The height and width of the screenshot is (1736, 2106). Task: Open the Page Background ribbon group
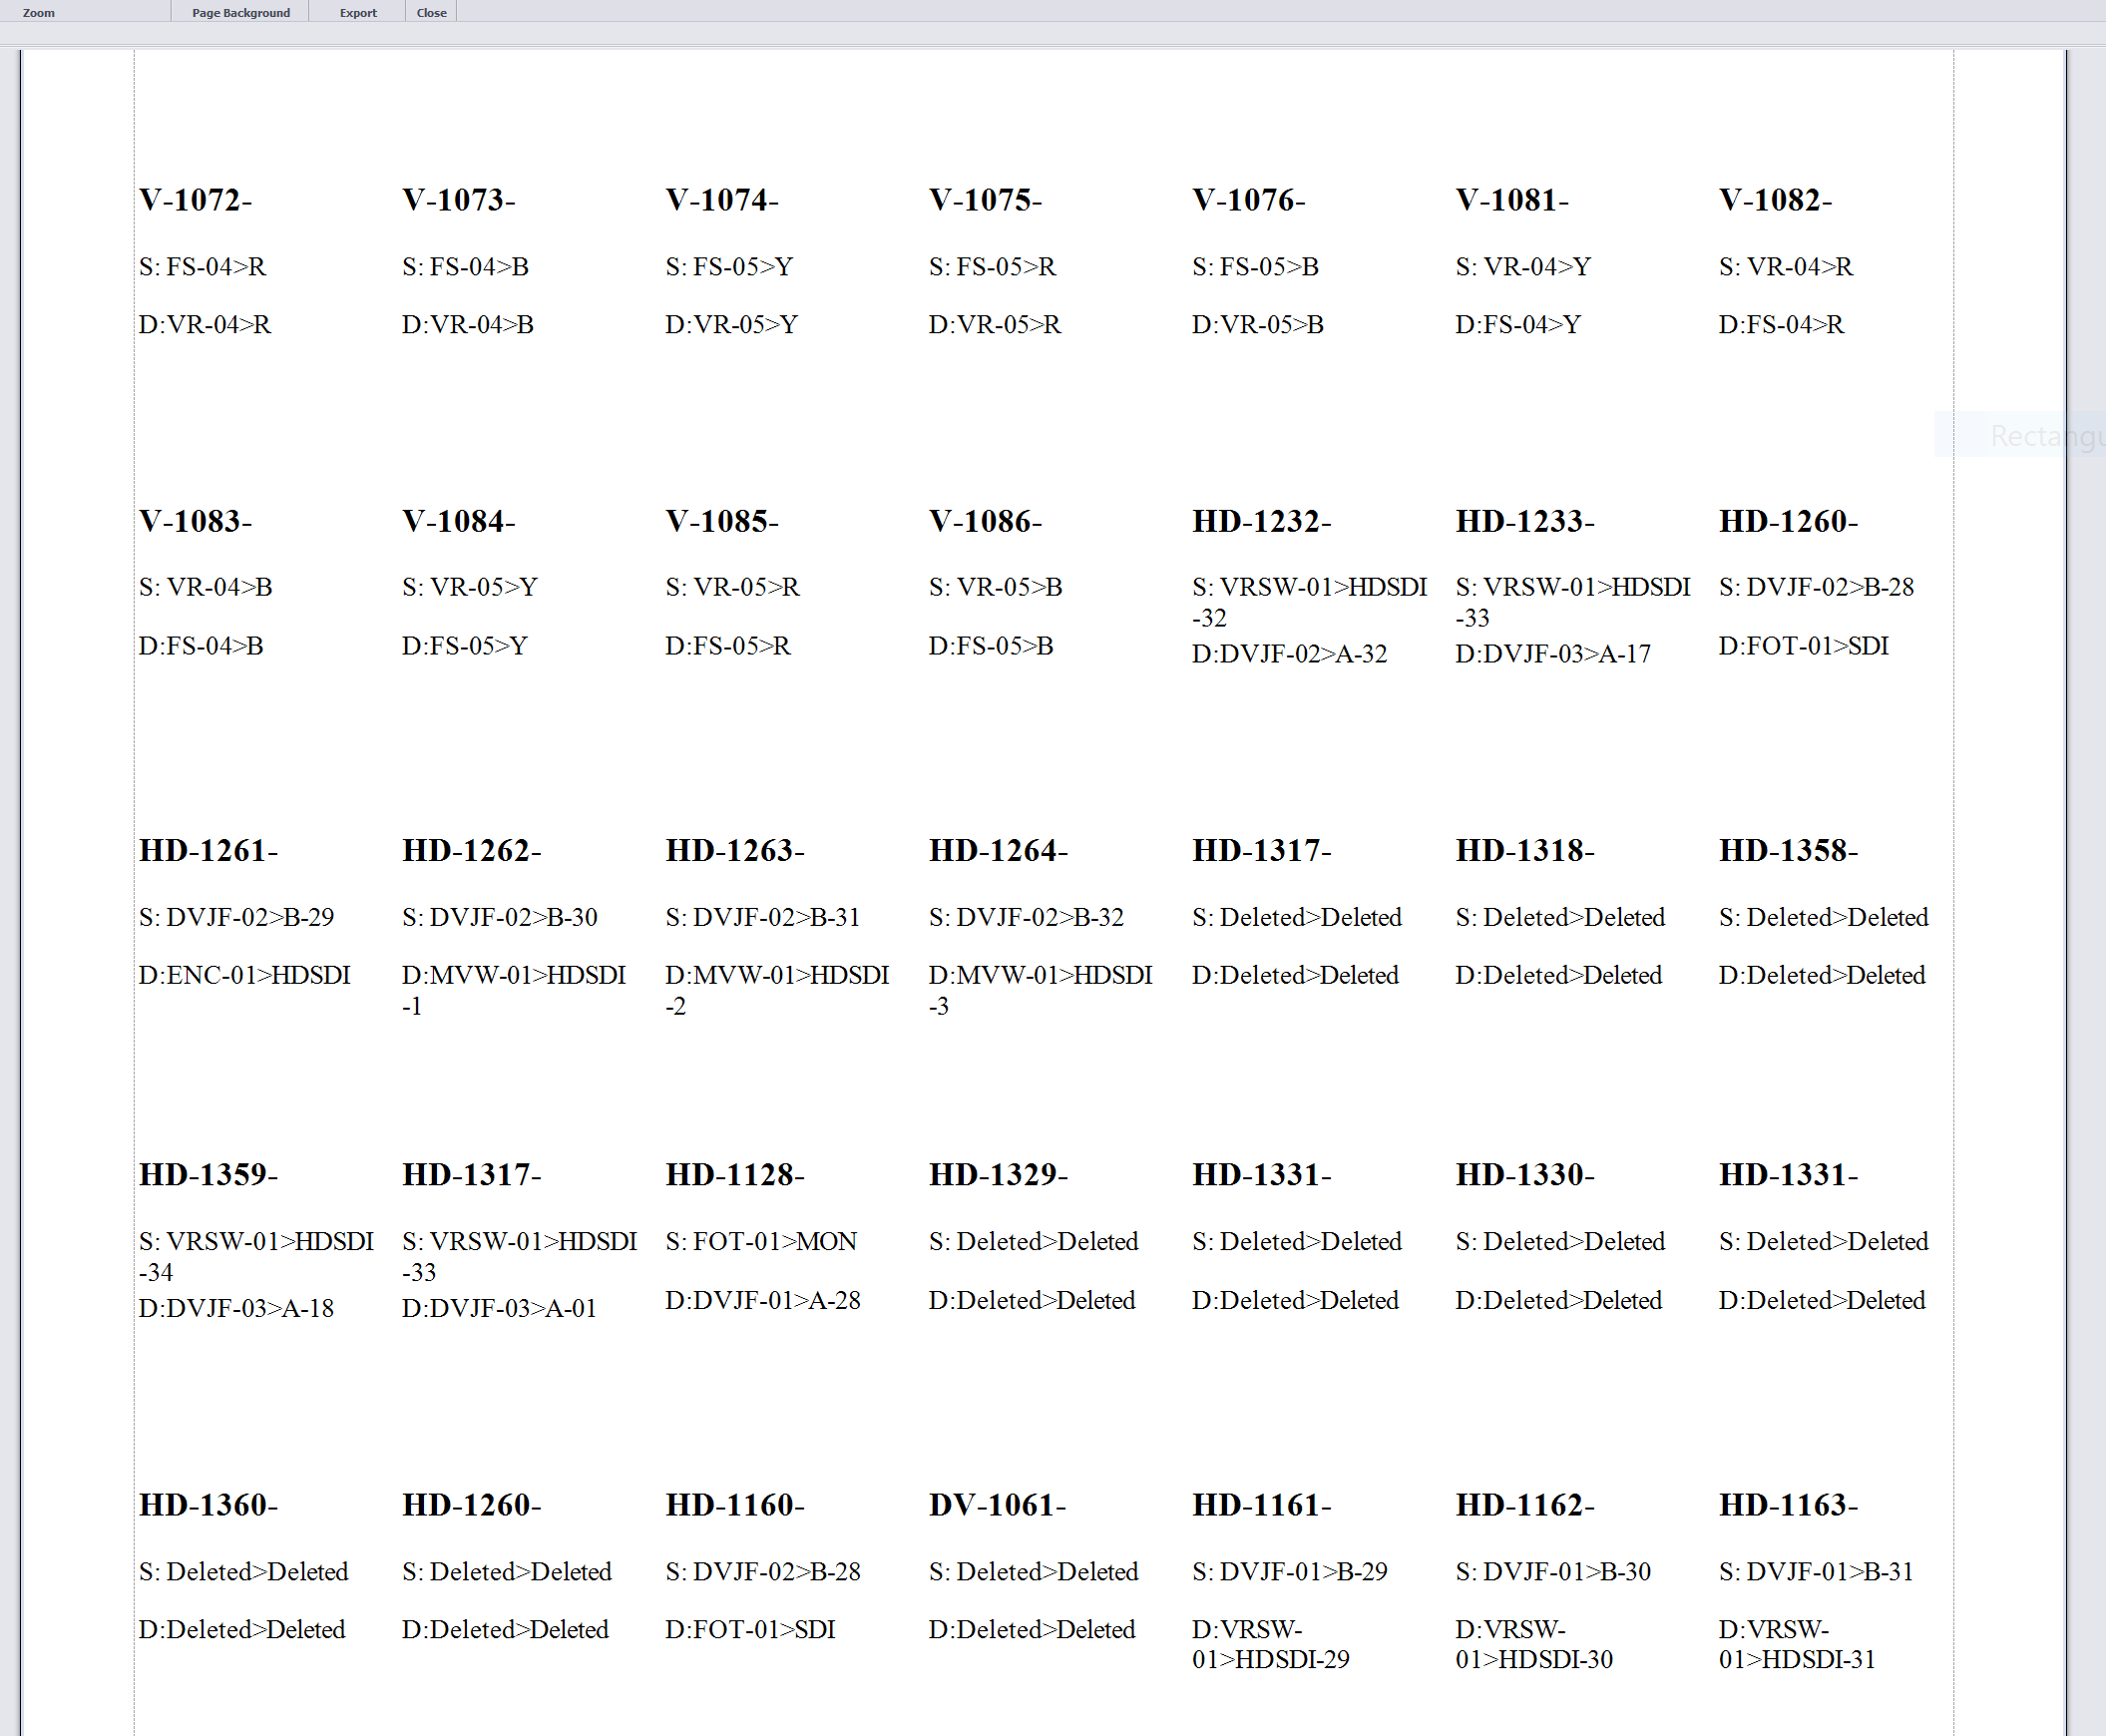click(x=241, y=13)
